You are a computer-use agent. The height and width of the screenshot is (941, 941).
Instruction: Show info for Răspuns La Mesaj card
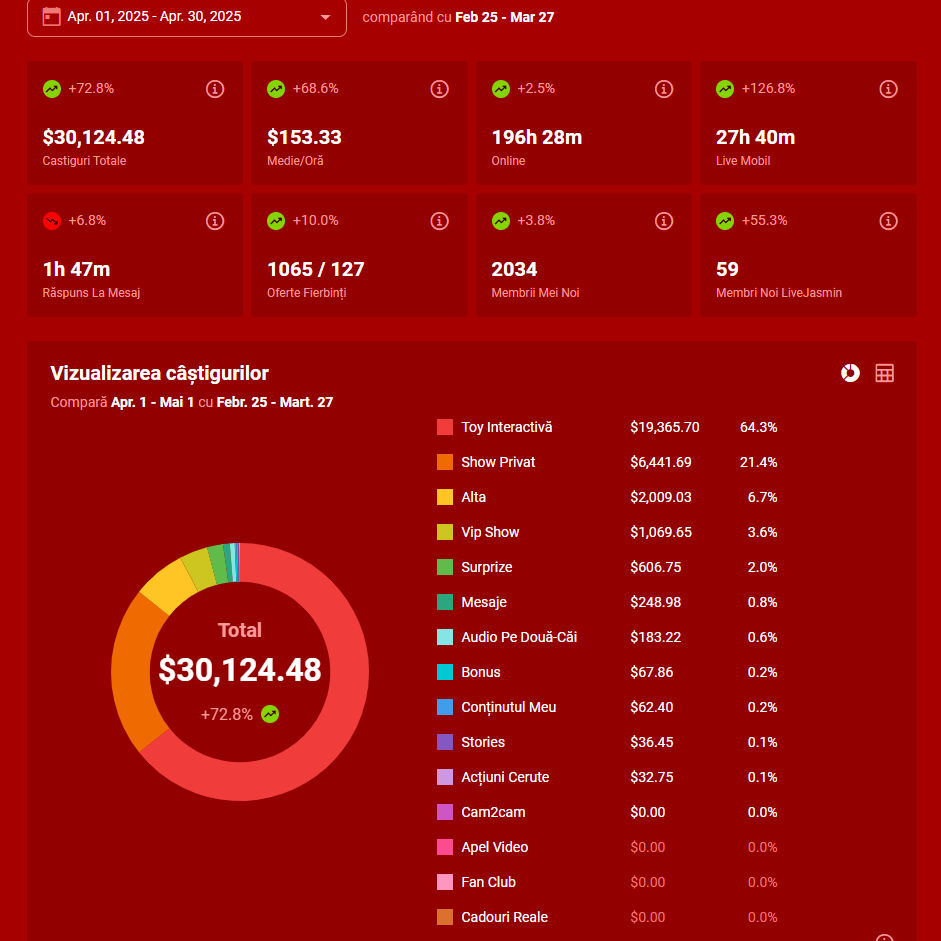(x=215, y=221)
